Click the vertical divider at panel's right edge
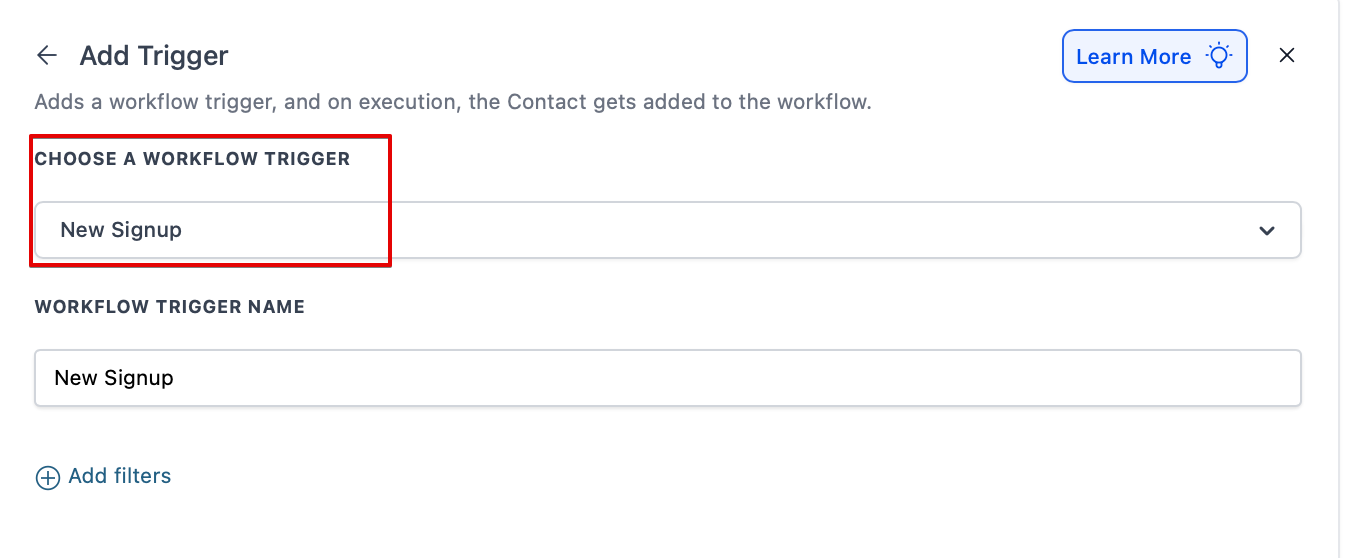1348x558 pixels. [x=1339, y=279]
